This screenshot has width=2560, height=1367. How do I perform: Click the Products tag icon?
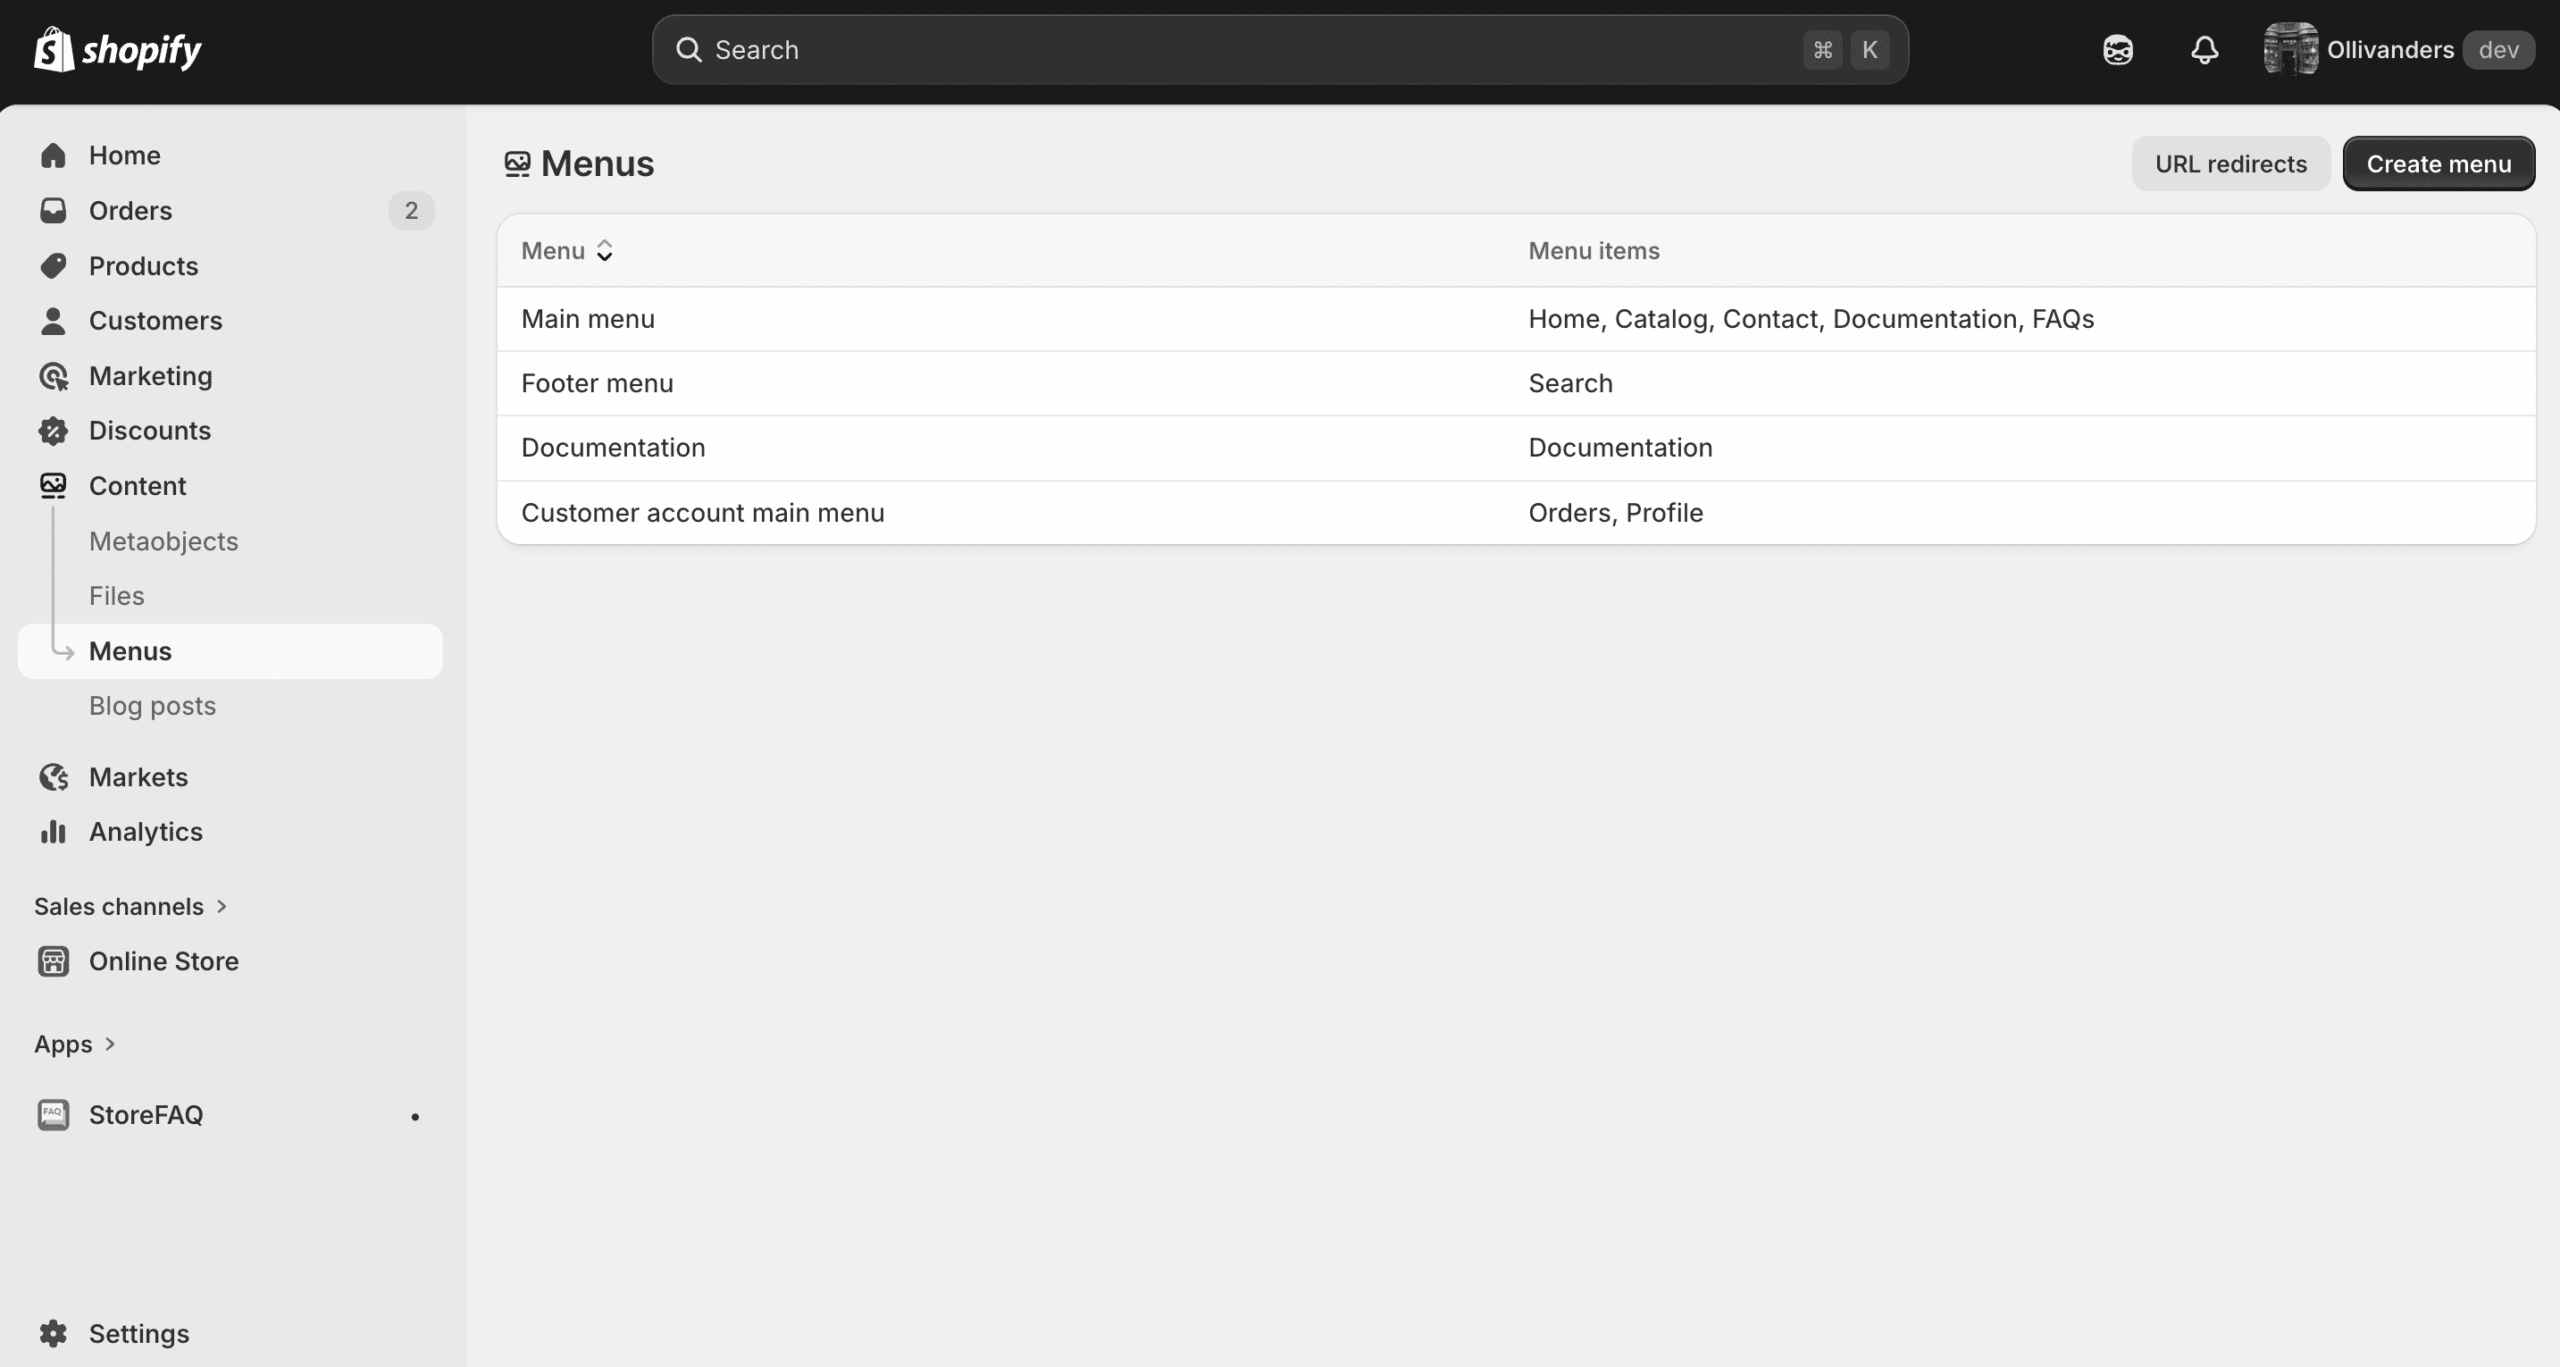[53, 265]
